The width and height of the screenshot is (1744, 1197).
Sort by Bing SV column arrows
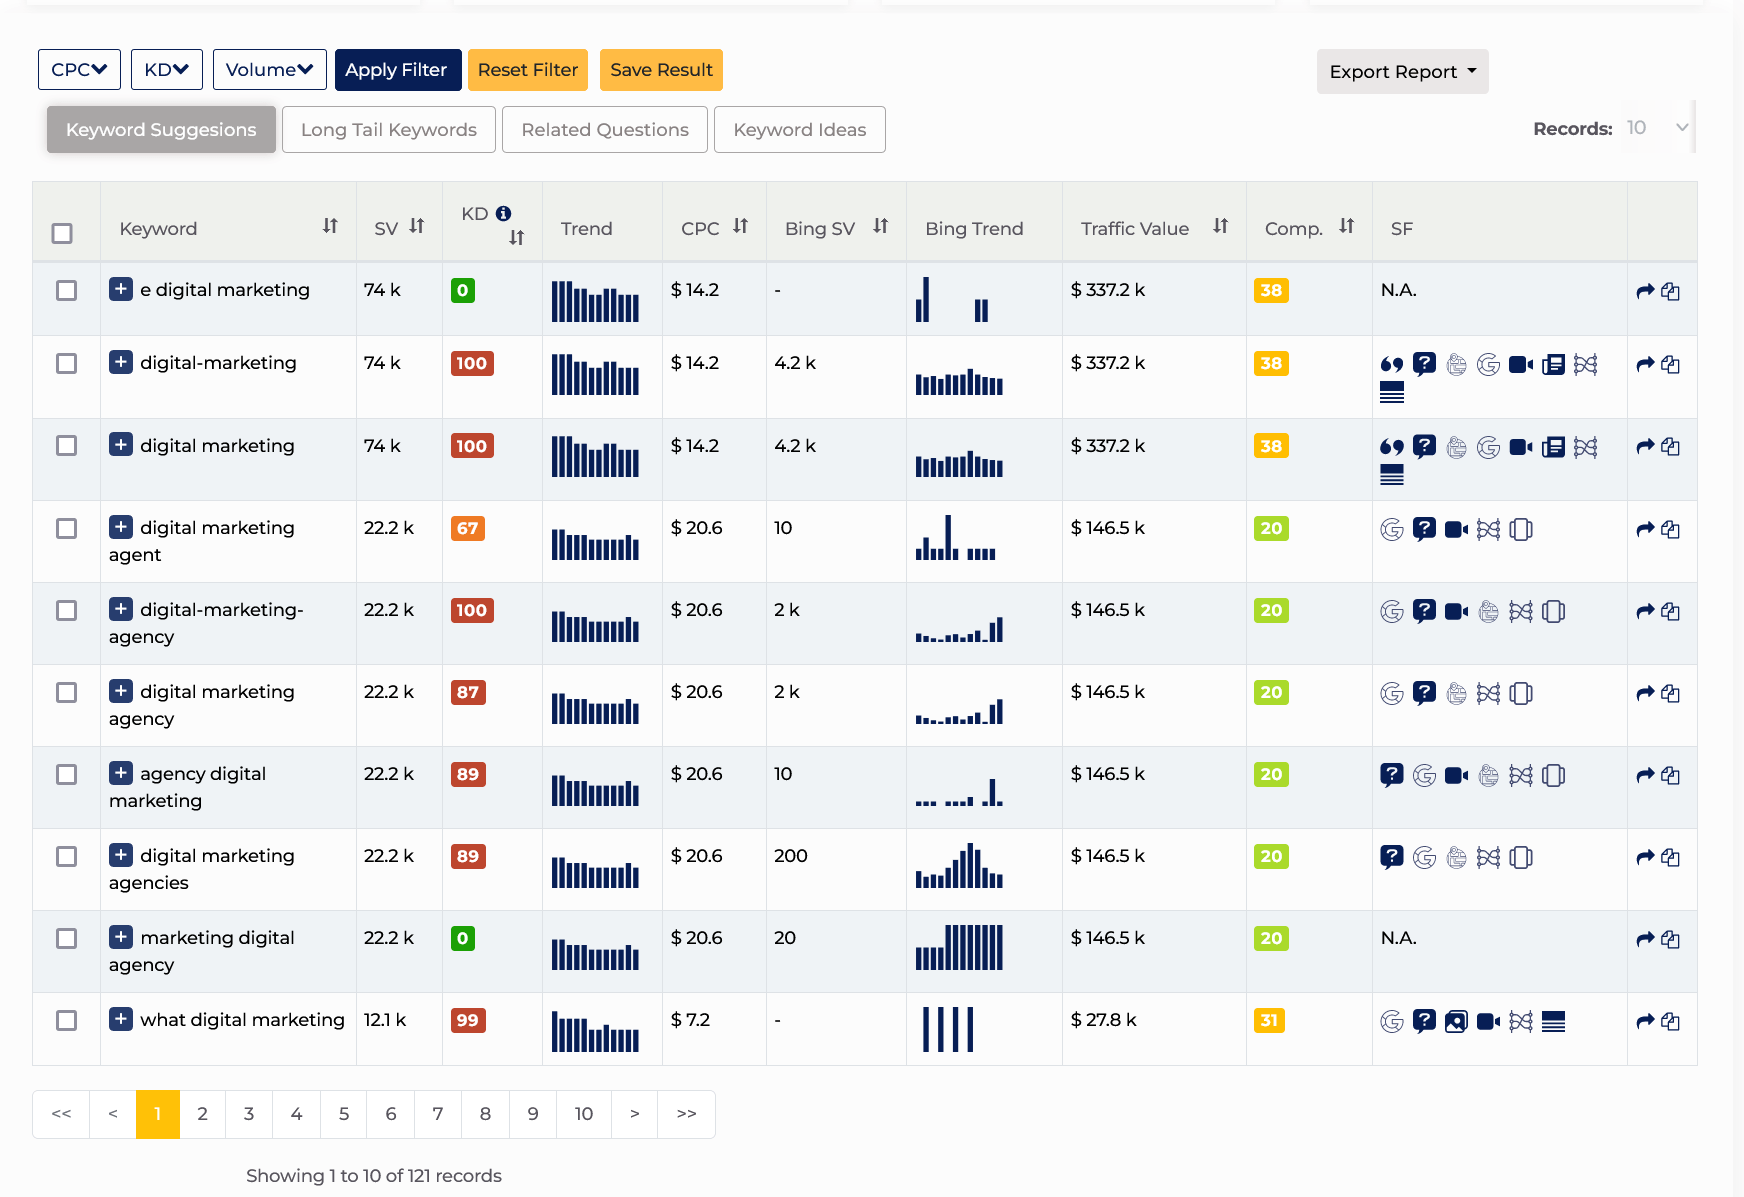pos(880,226)
